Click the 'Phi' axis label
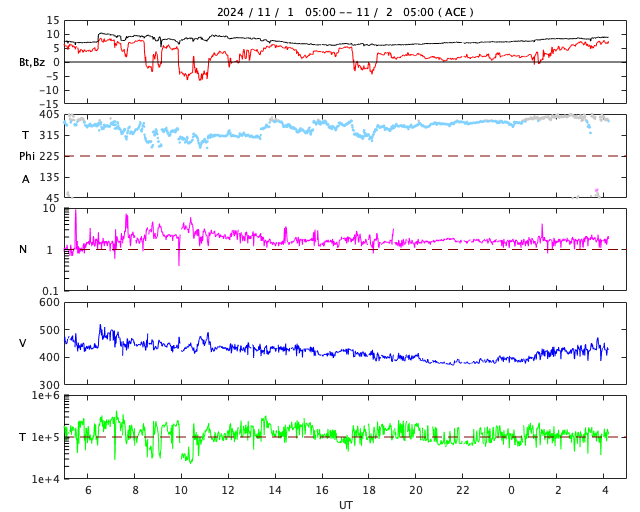The width and height of the screenshot is (640, 512). (27, 156)
